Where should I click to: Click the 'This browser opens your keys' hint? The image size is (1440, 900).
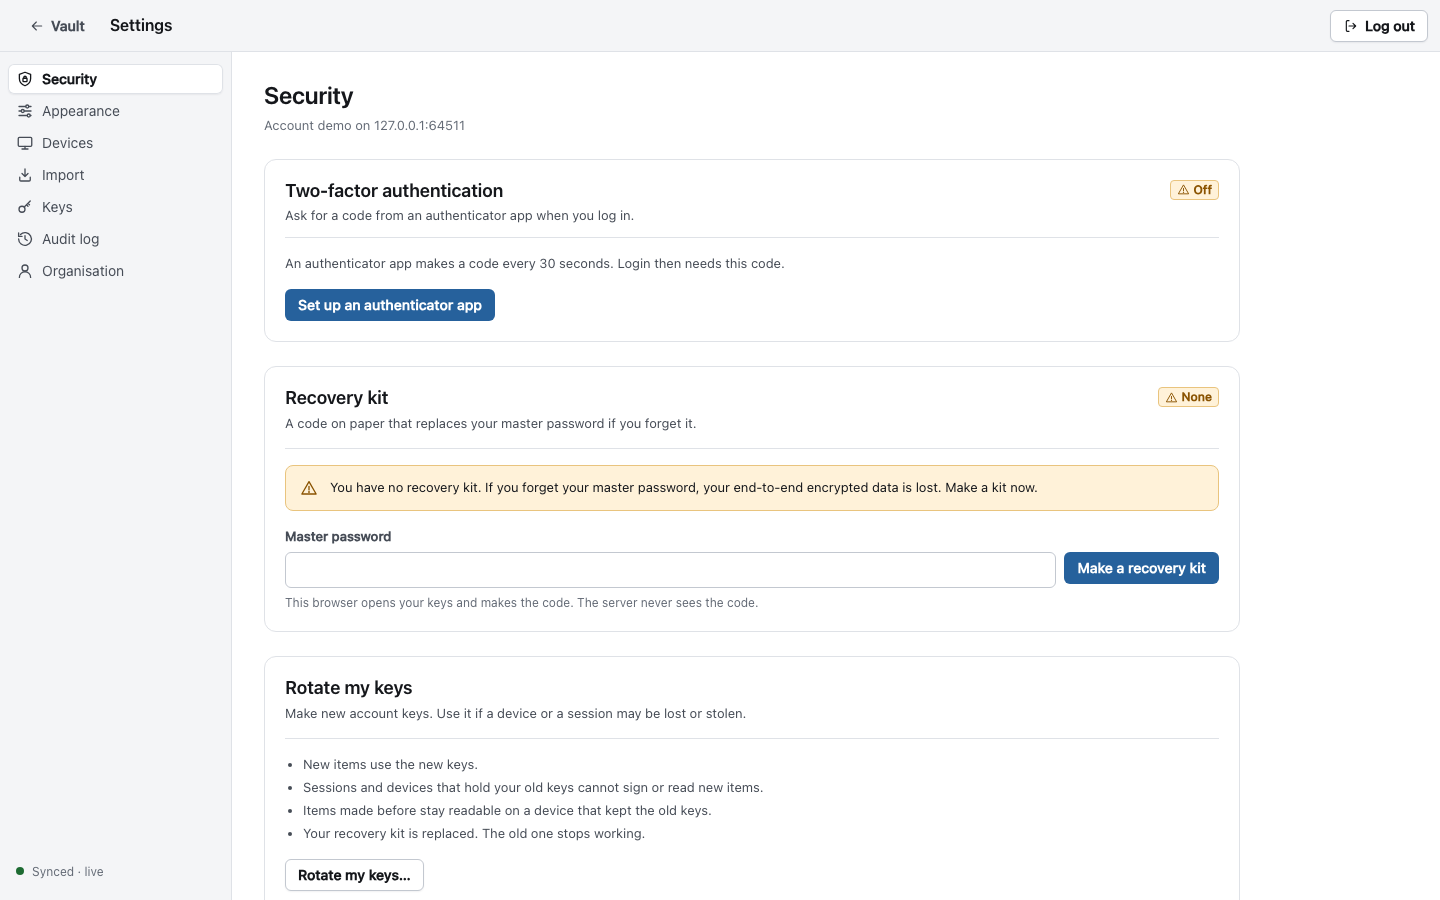point(521,603)
